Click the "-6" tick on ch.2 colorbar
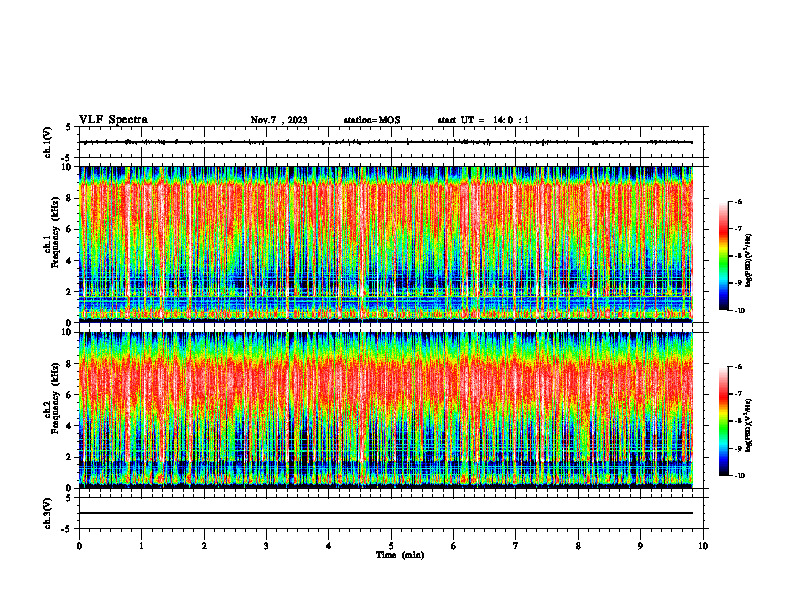792x612 pixels. coord(738,367)
